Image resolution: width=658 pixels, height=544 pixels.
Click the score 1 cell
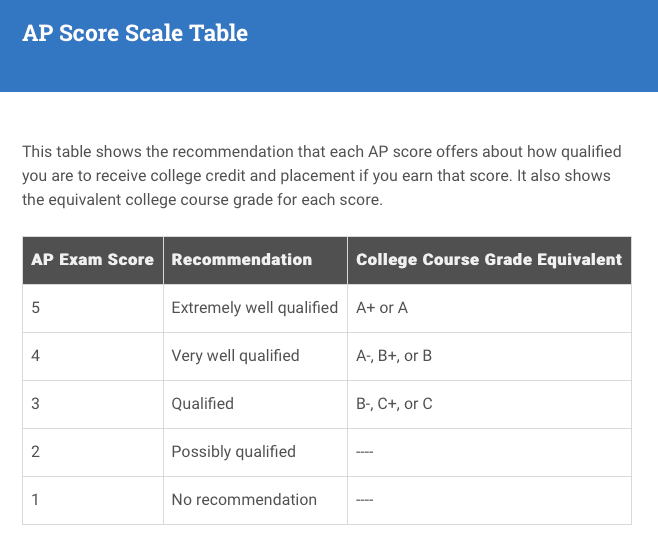point(93,500)
